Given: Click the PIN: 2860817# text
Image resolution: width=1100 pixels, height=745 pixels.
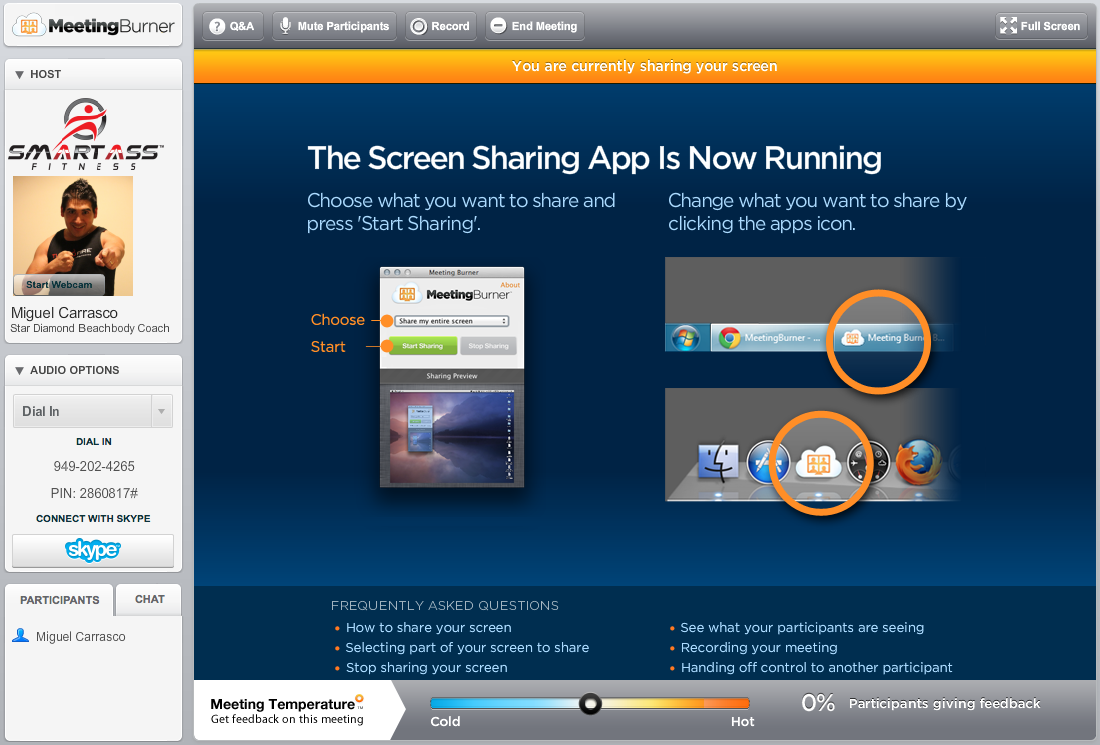Looking at the screenshot, I should tap(94, 493).
